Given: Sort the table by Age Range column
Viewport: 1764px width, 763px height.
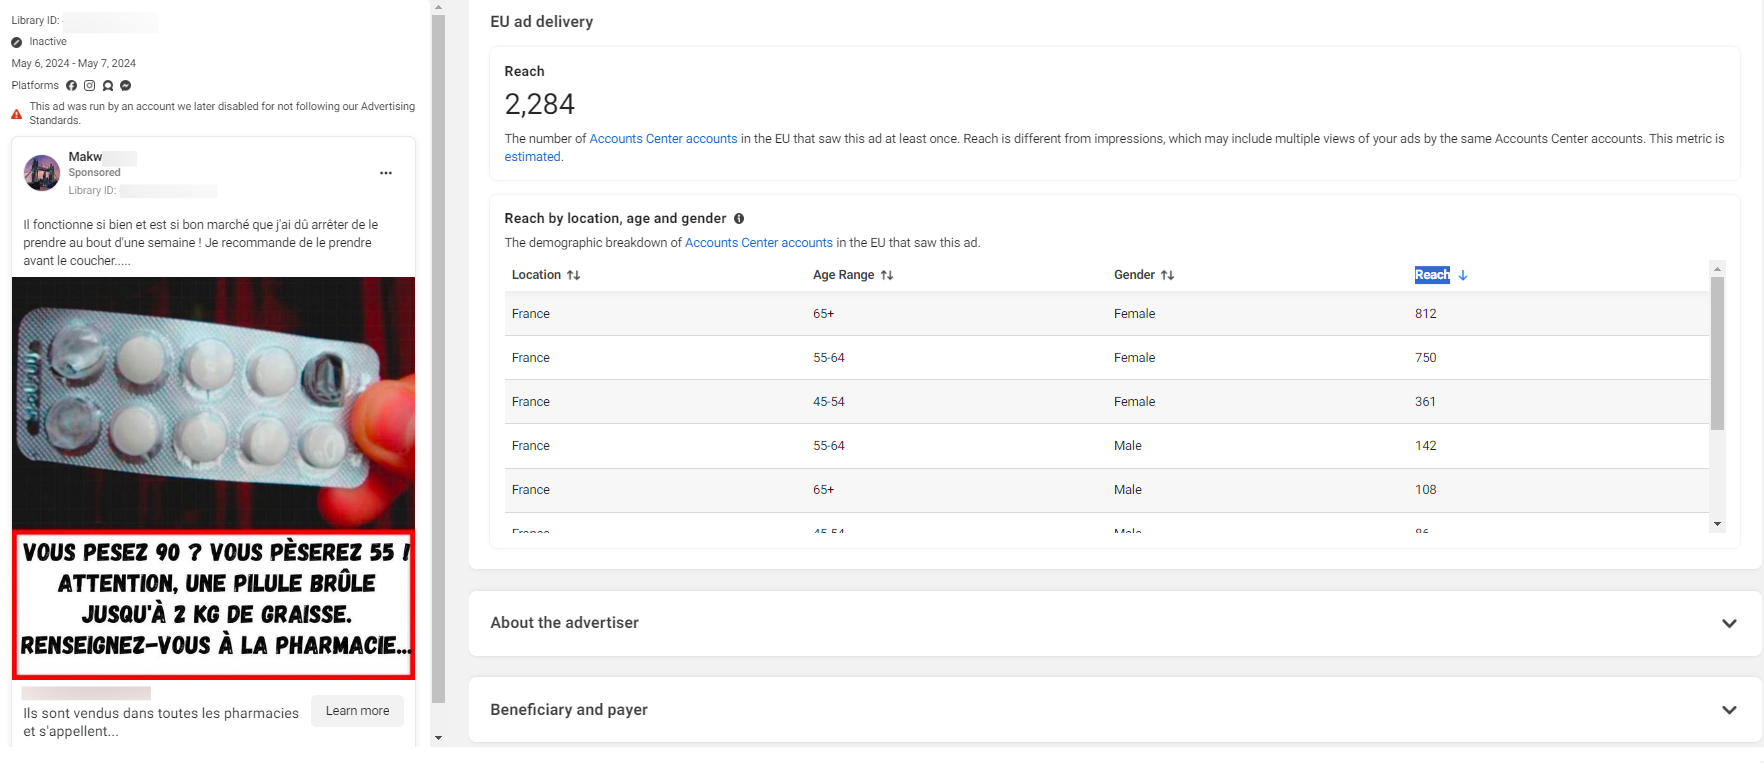Looking at the screenshot, I should coord(886,275).
